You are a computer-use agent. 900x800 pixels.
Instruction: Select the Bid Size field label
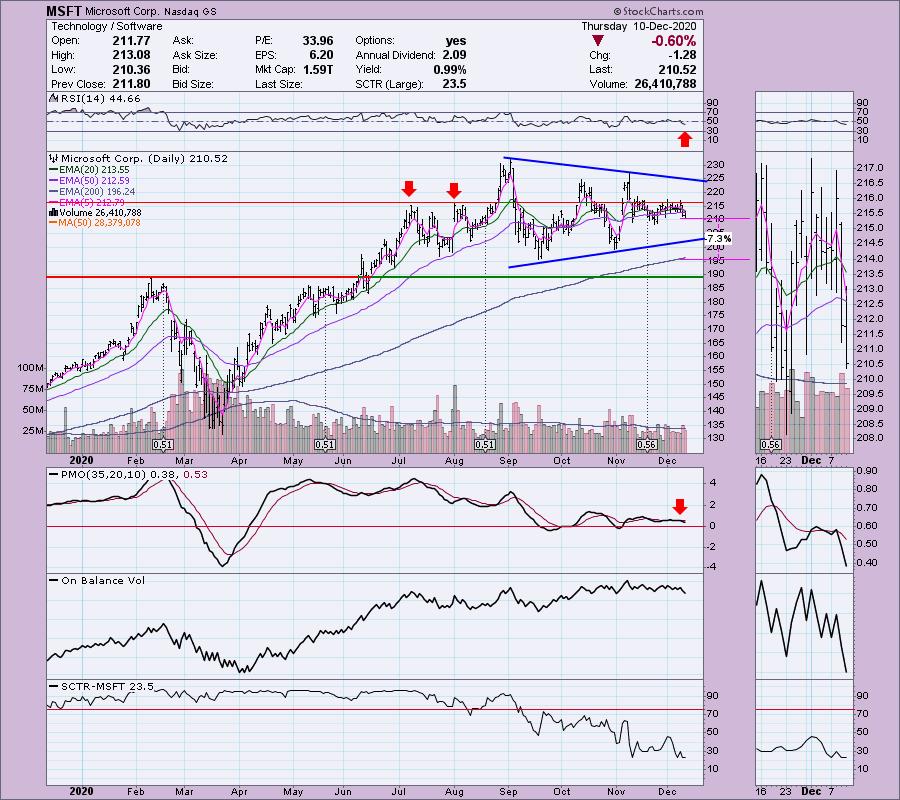193,84
